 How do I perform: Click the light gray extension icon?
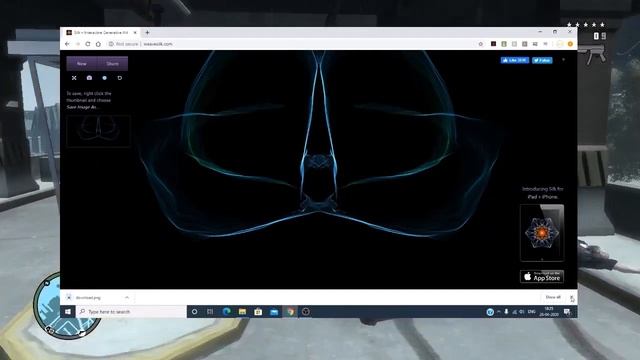coord(514,44)
